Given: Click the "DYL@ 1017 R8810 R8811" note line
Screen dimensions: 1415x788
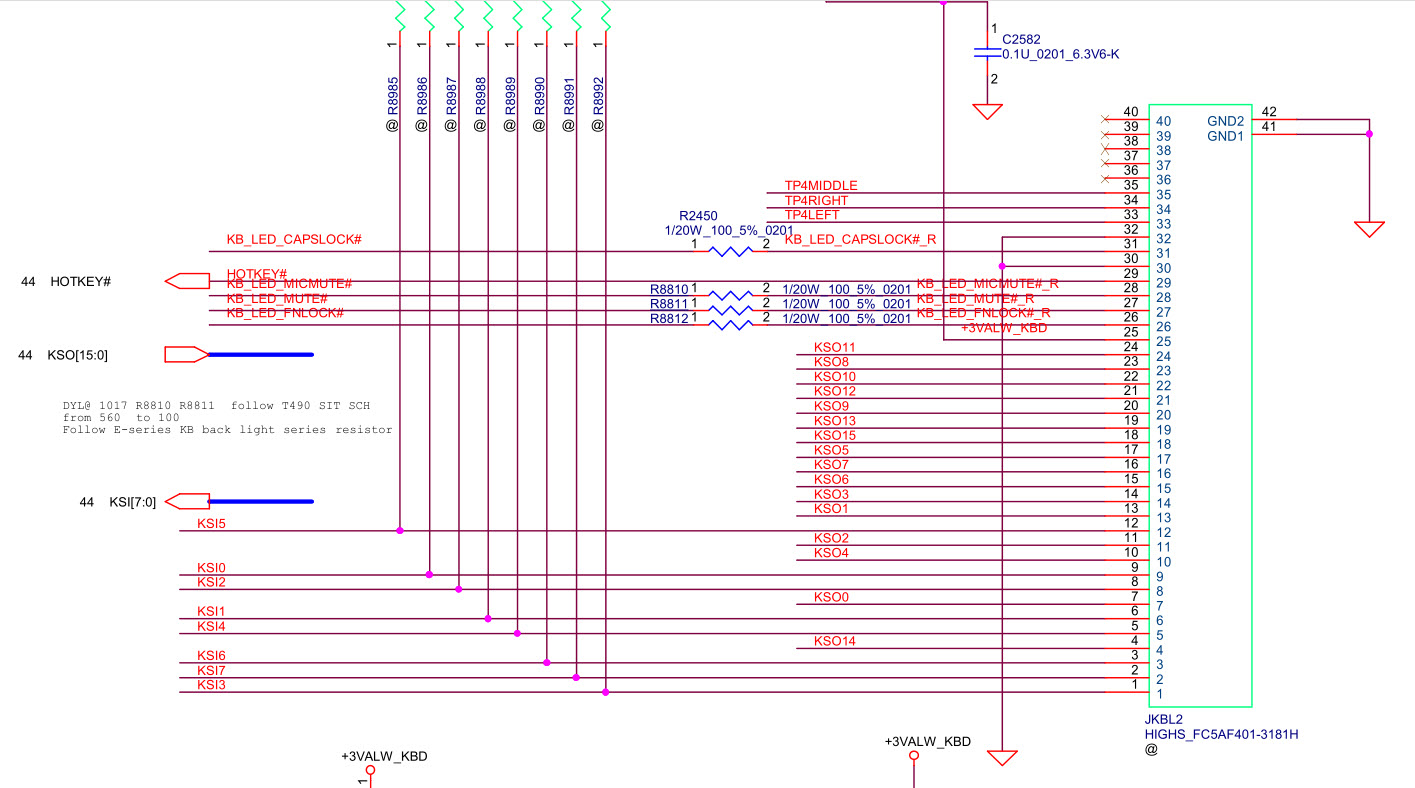Looking at the screenshot, I should (216, 406).
